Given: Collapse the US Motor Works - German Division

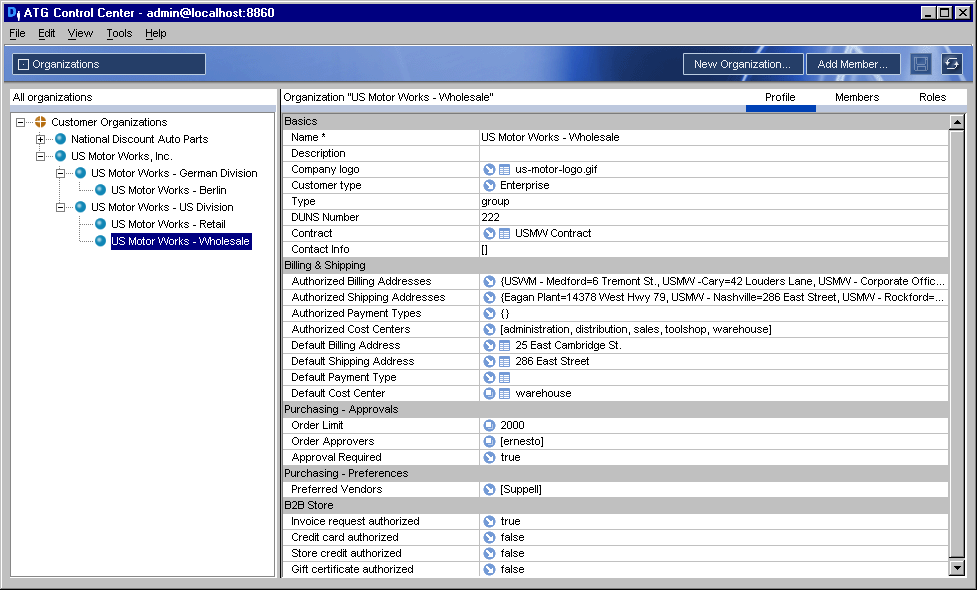Looking at the screenshot, I should click(x=60, y=173).
